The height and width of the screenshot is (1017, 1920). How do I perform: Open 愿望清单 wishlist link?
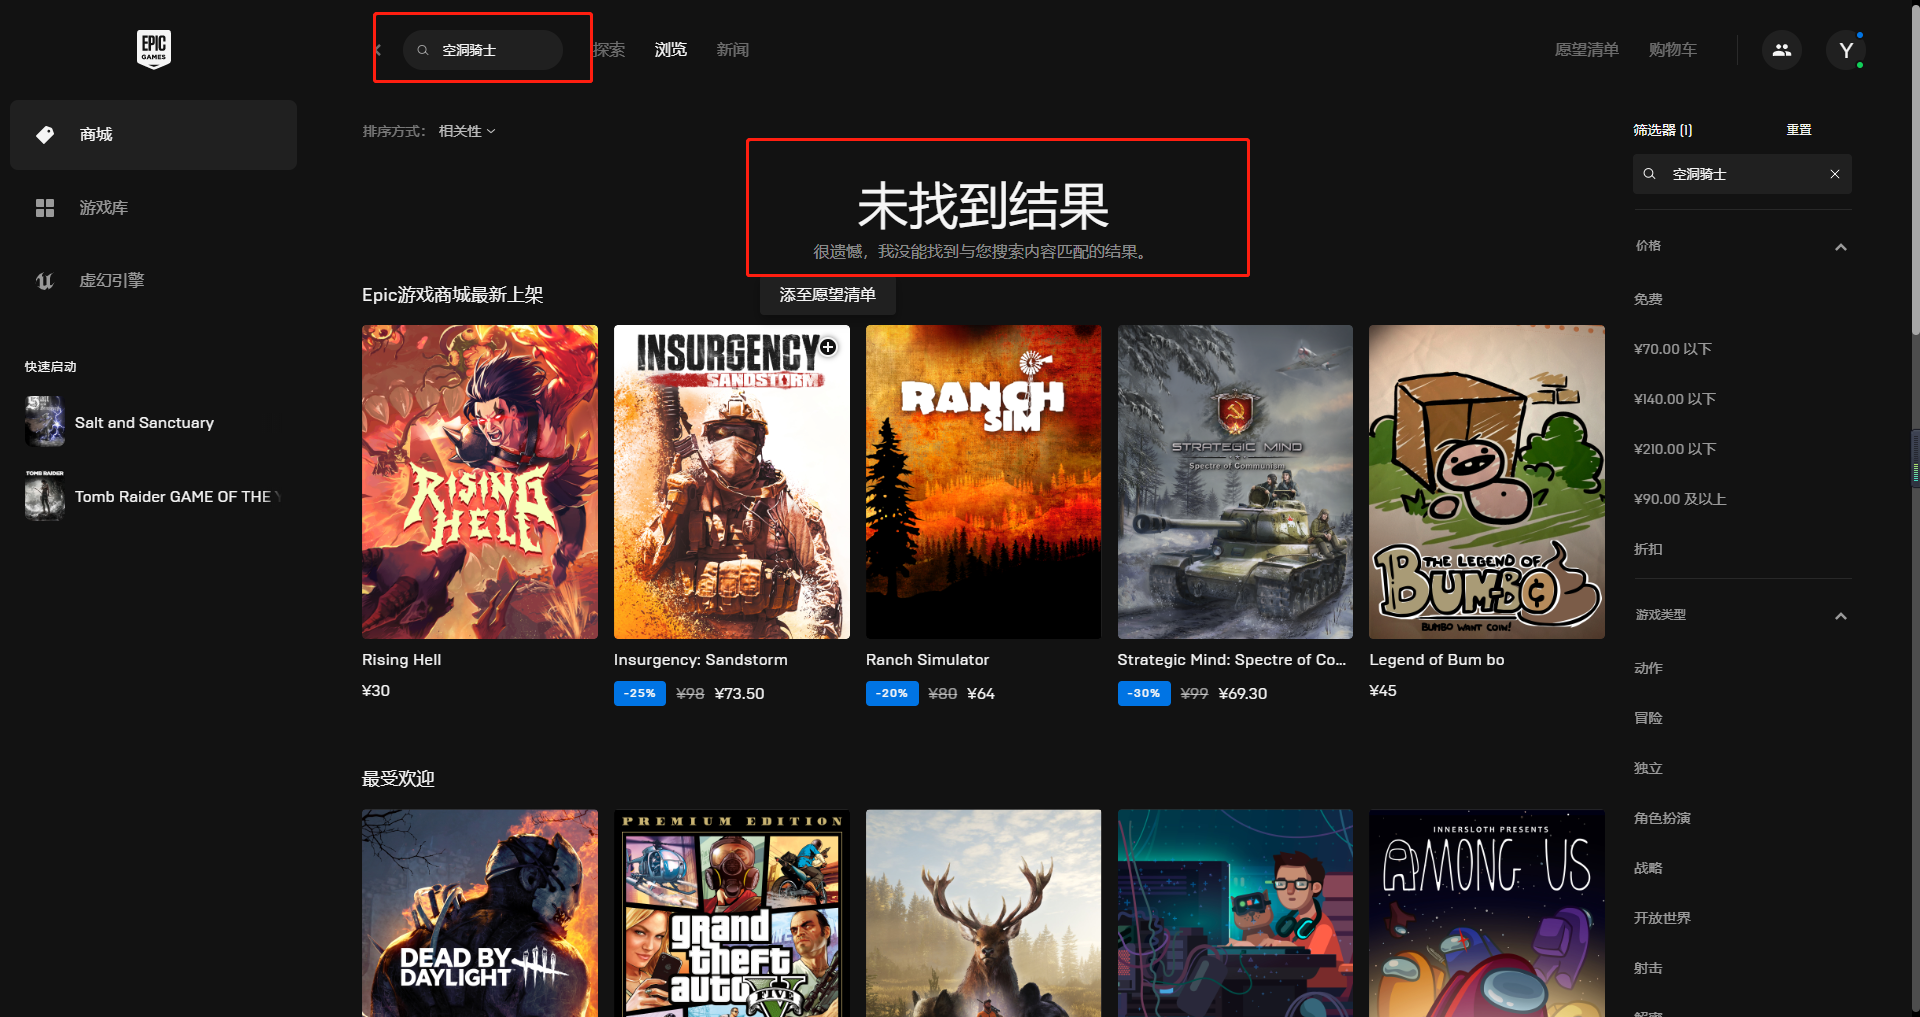pos(1587,50)
